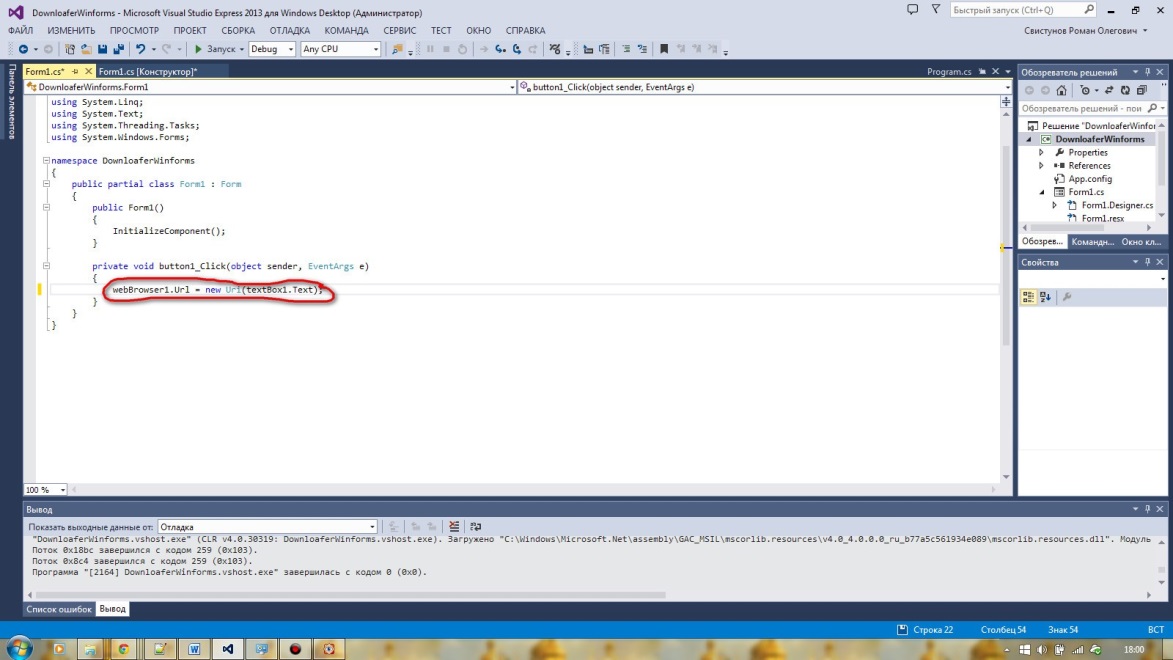The image size is (1173, 660).
Task: Click the Home icon in Solution Explorer
Action: [x=1062, y=91]
